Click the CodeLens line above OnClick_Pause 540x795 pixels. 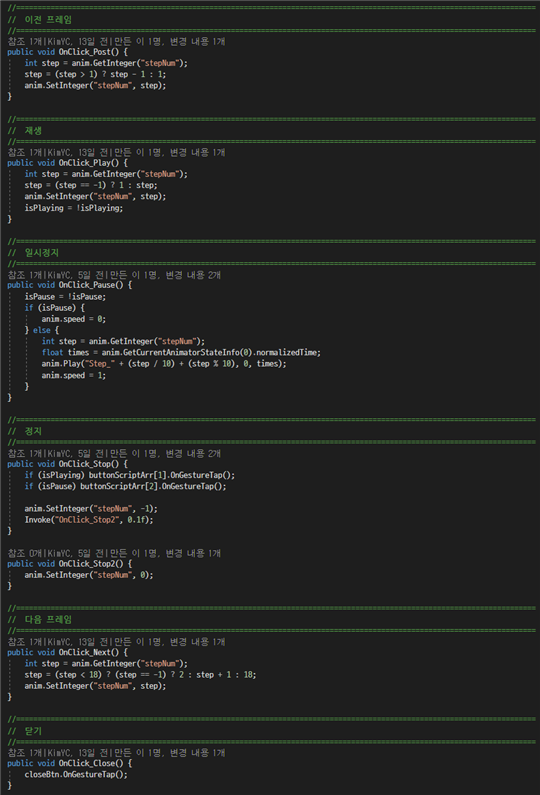(x=114, y=275)
